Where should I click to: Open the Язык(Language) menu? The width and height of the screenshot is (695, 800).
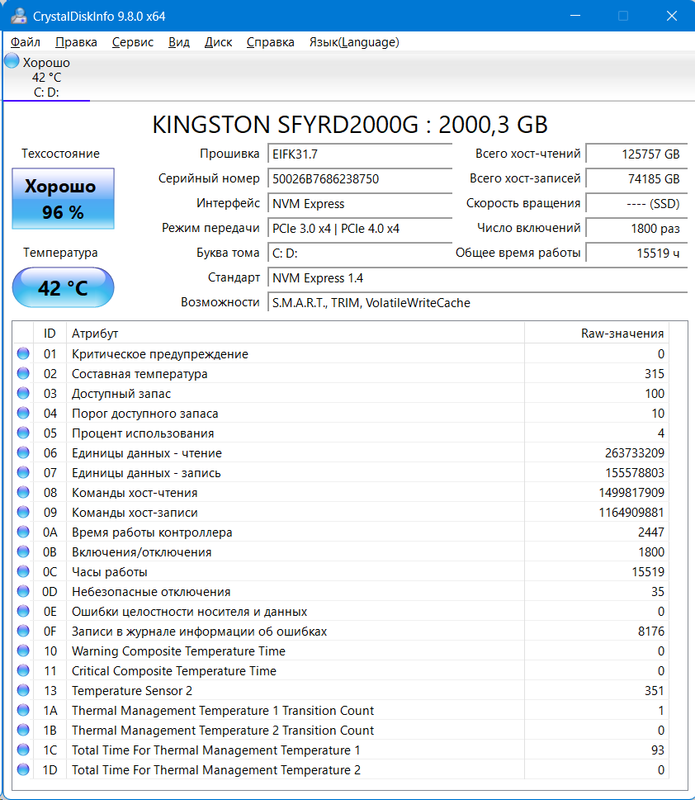[x=354, y=42]
